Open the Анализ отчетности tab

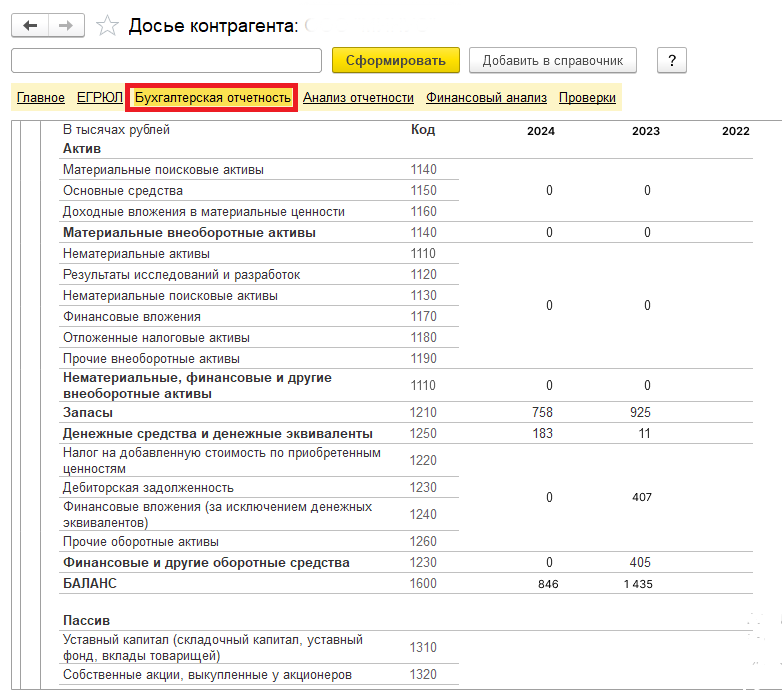pyautogui.click(x=358, y=97)
